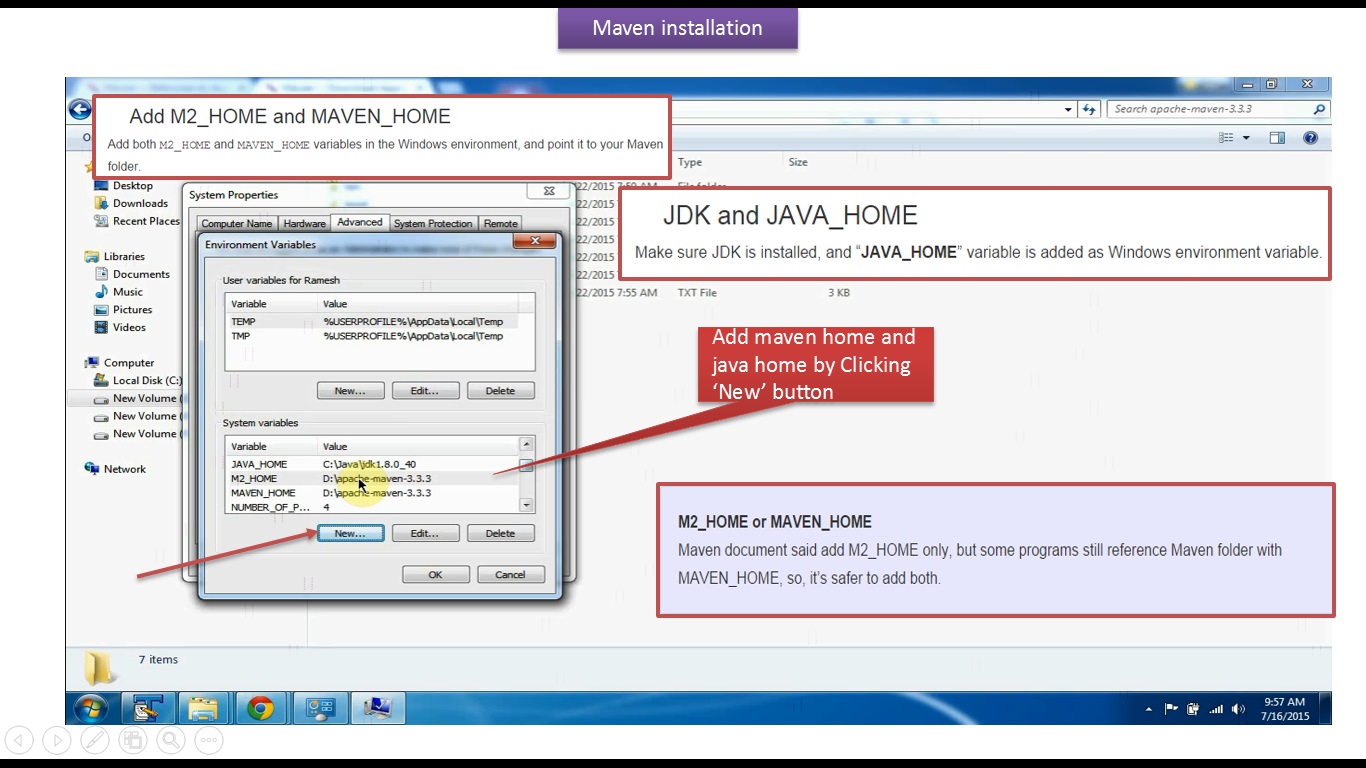Screen dimensions: 1366x768
Task: Click Delete in the user variables section
Action: click(x=500, y=390)
